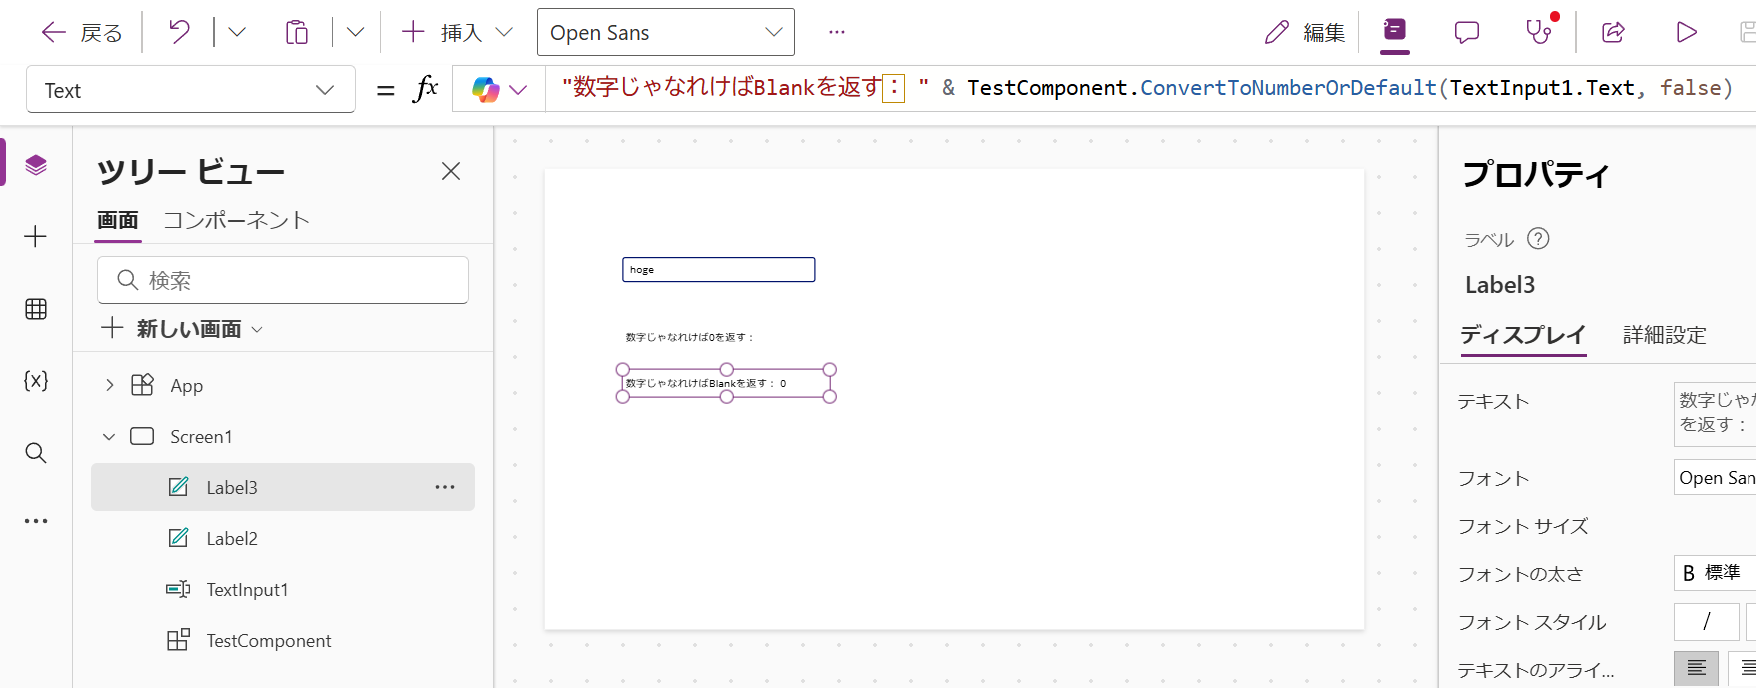Click the sidebar more options ellipsis
Screen dimensions: 1756x688
[x=36, y=521]
